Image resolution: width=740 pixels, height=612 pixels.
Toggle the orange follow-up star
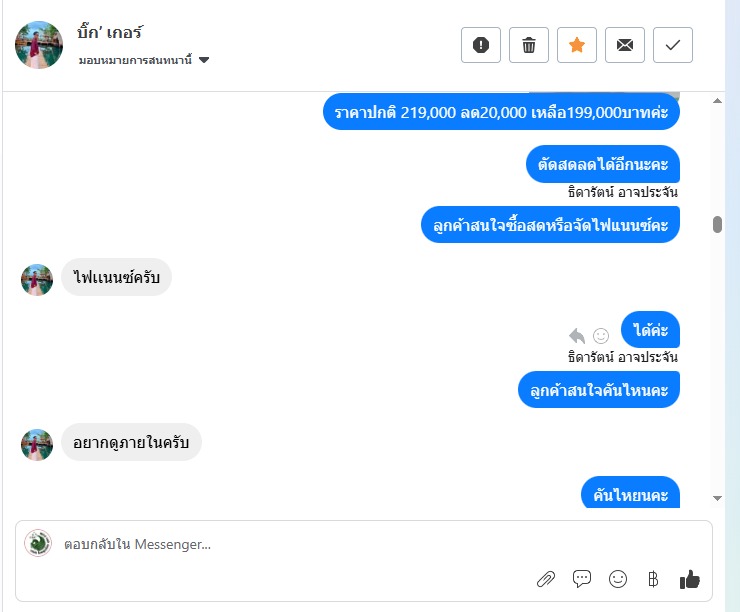577,45
